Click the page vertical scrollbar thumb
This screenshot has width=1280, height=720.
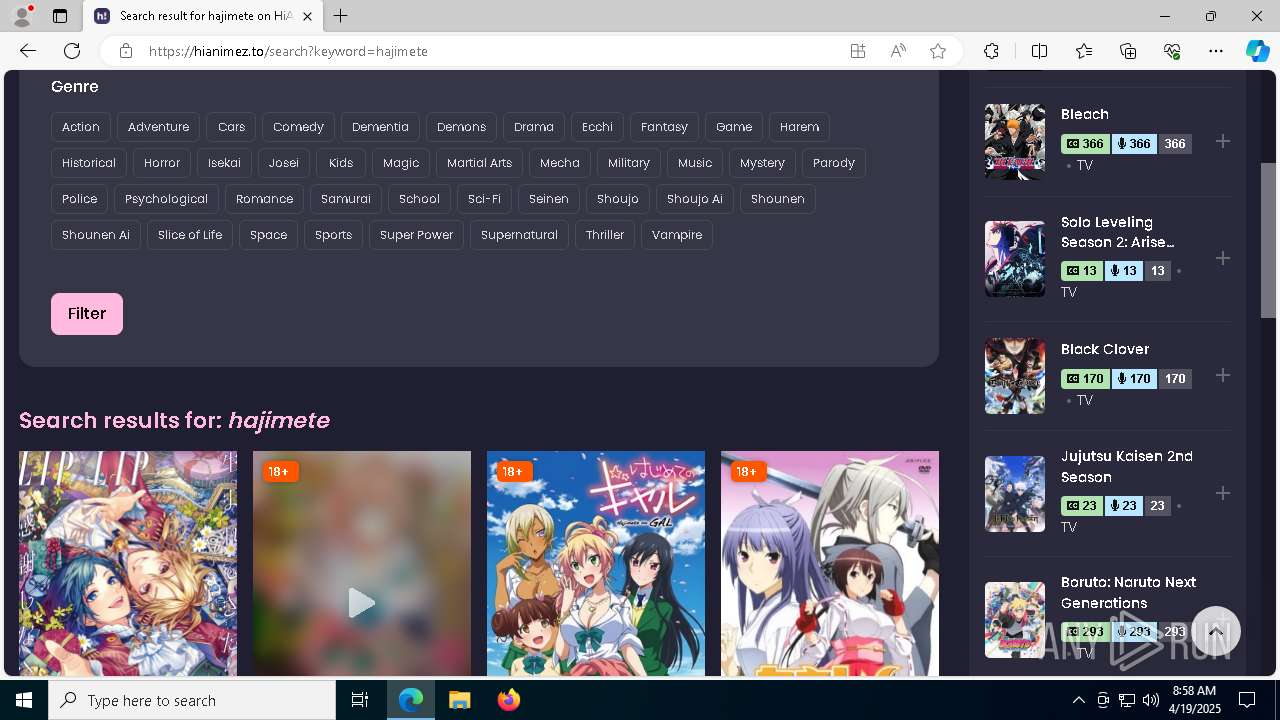click(1268, 240)
